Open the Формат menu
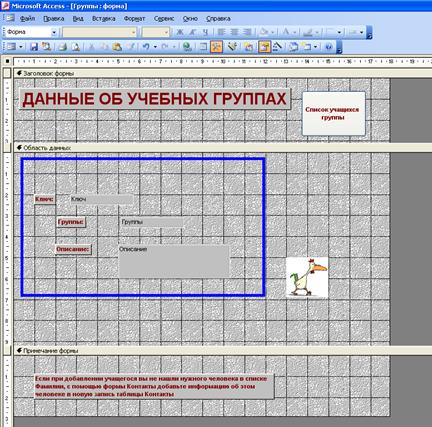The image size is (432, 427). 135,19
